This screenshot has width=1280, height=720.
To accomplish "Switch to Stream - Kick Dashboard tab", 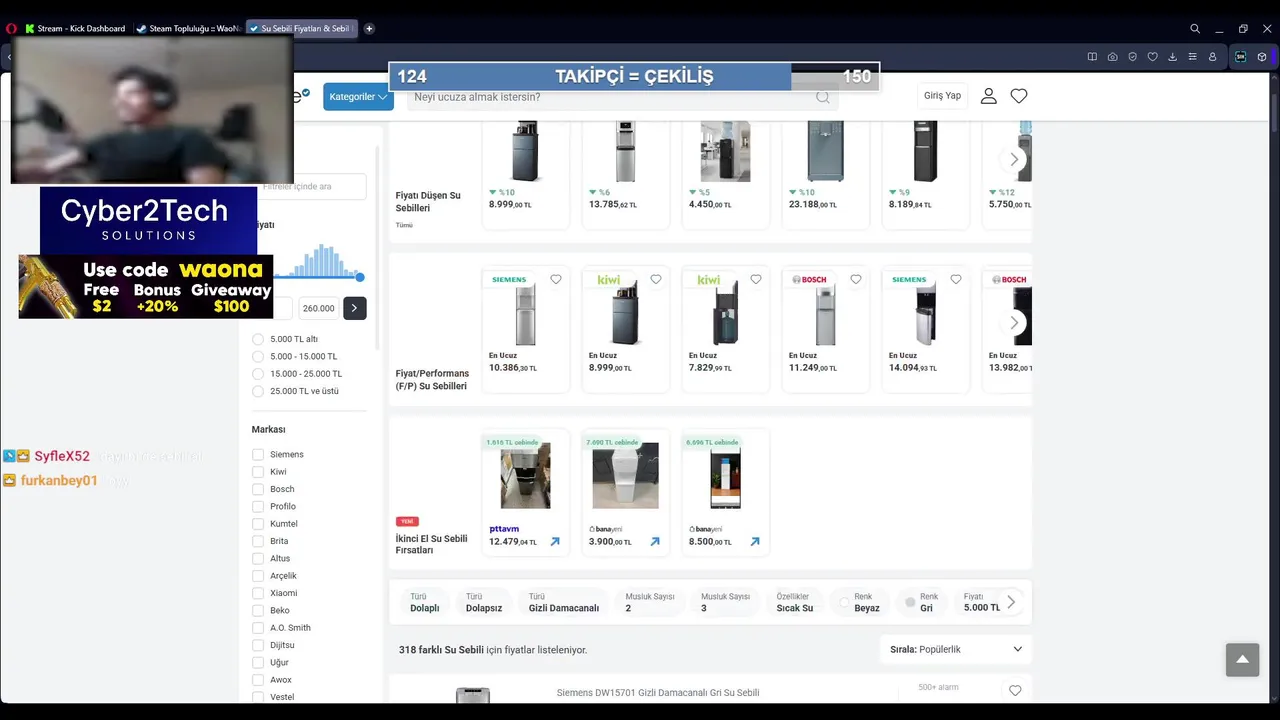I will (x=76, y=29).
